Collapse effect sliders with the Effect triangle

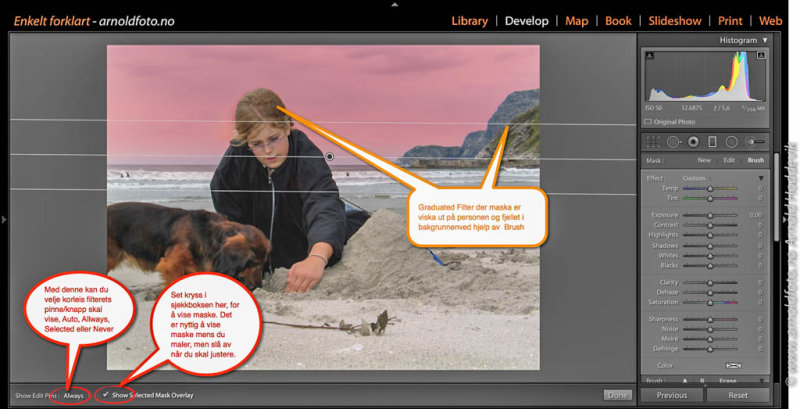(761, 178)
